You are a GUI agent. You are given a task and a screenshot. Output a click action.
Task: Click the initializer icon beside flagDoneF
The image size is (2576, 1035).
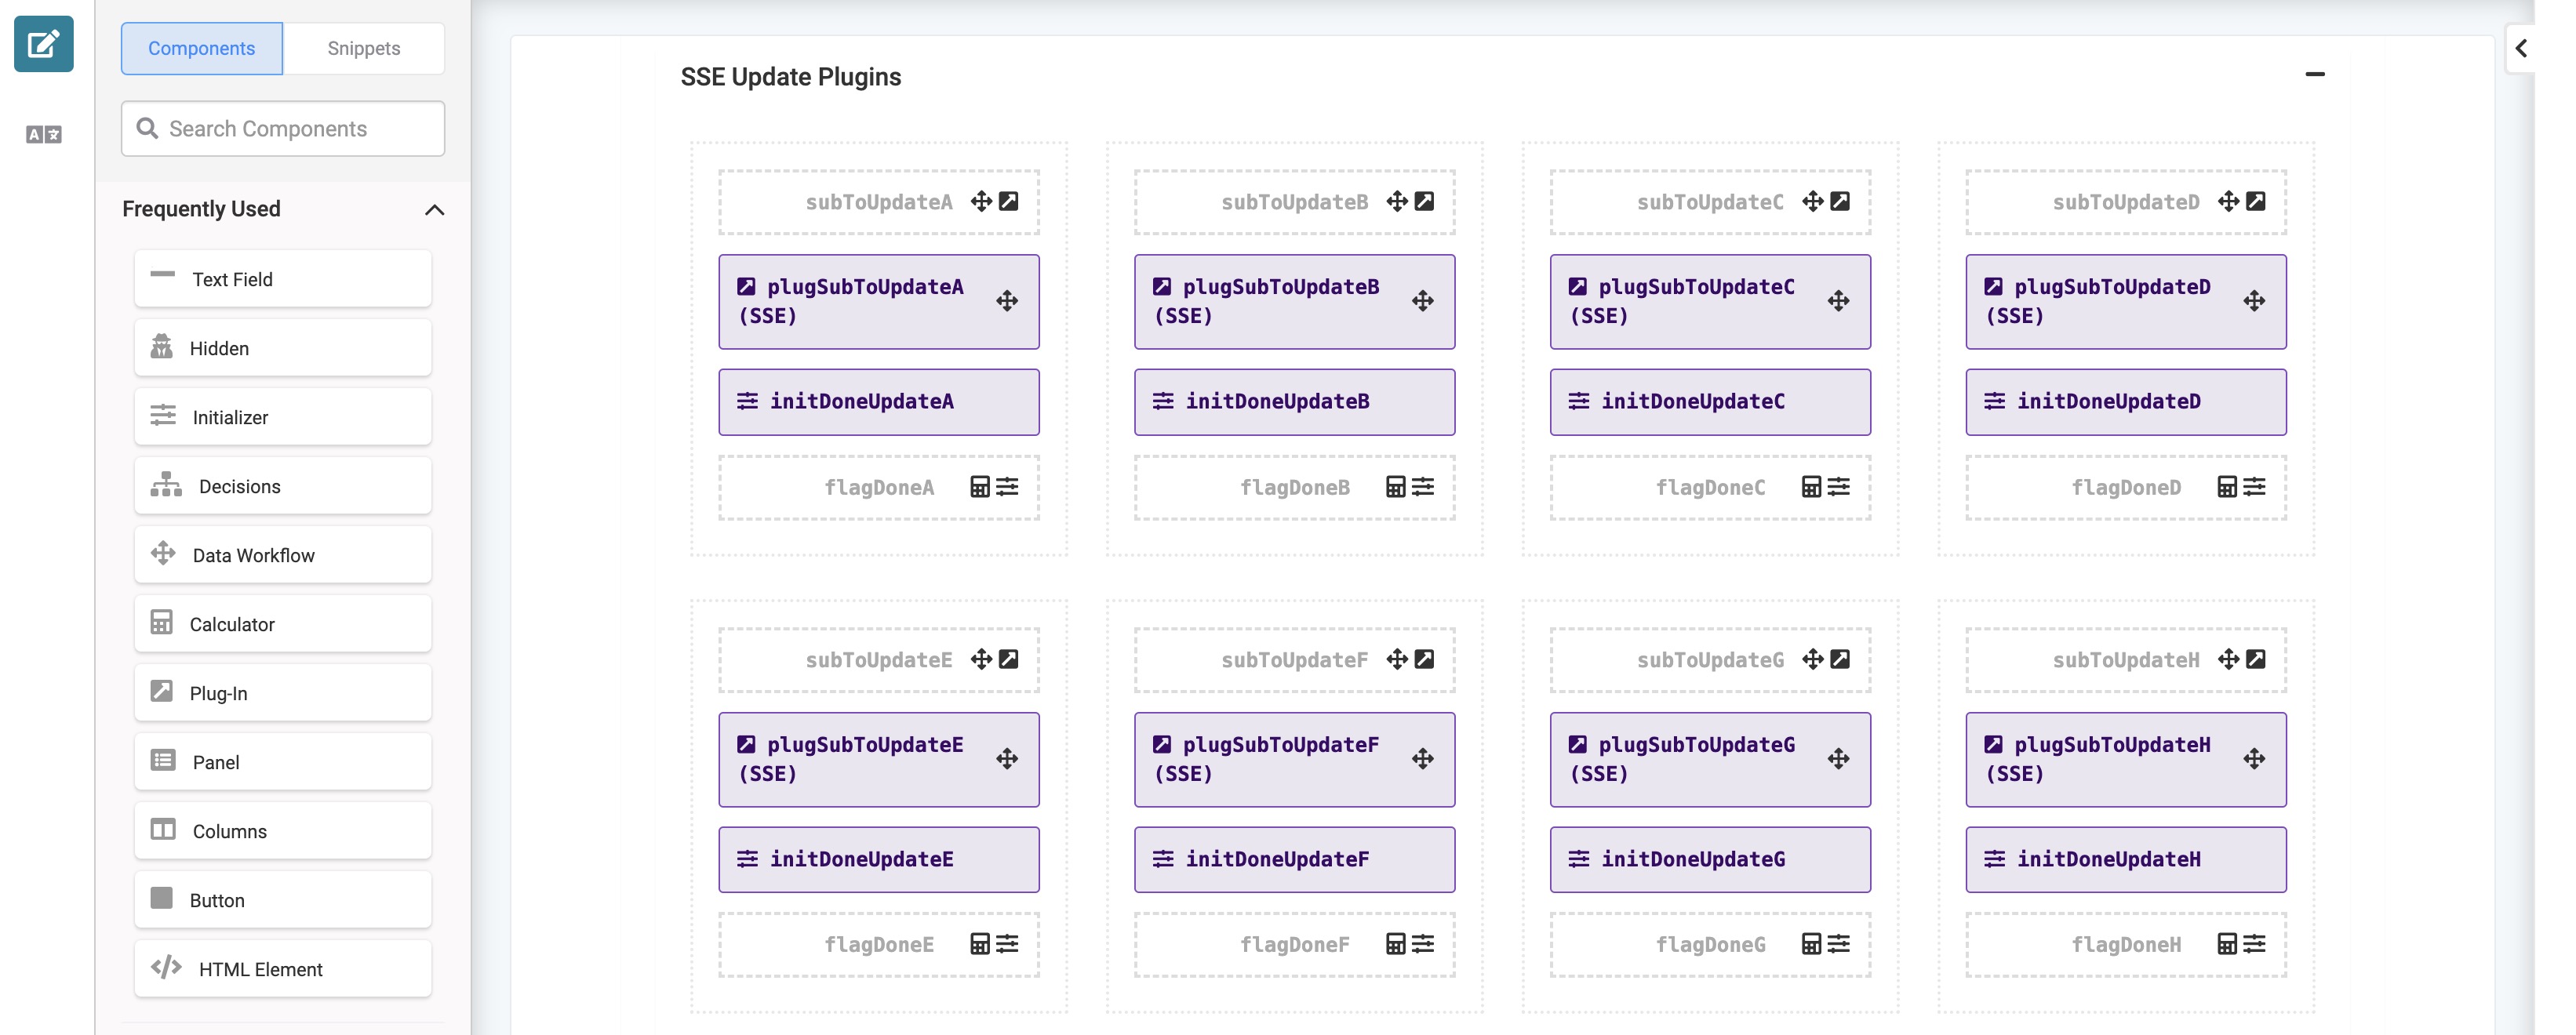(1423, 944)
